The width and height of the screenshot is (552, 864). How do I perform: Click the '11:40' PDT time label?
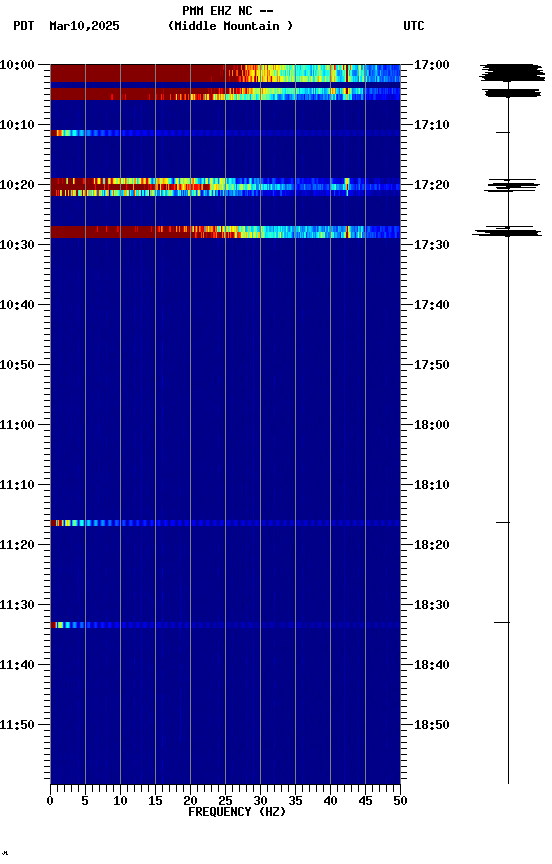[x=17, y=665]
